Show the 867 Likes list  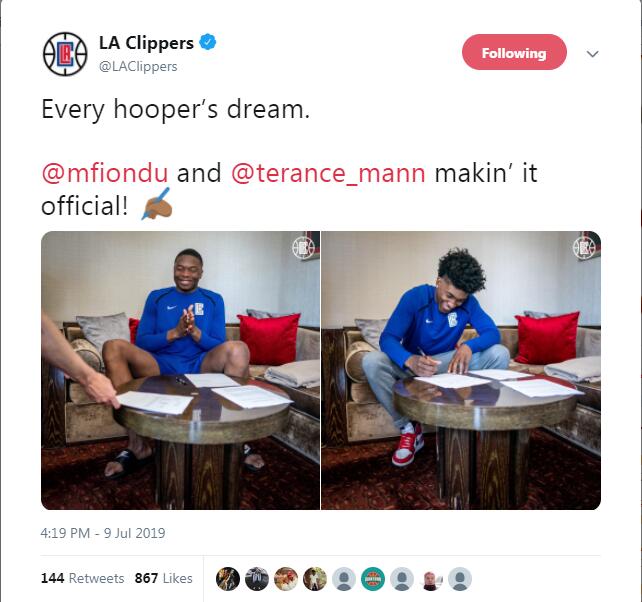click(163, 578)
